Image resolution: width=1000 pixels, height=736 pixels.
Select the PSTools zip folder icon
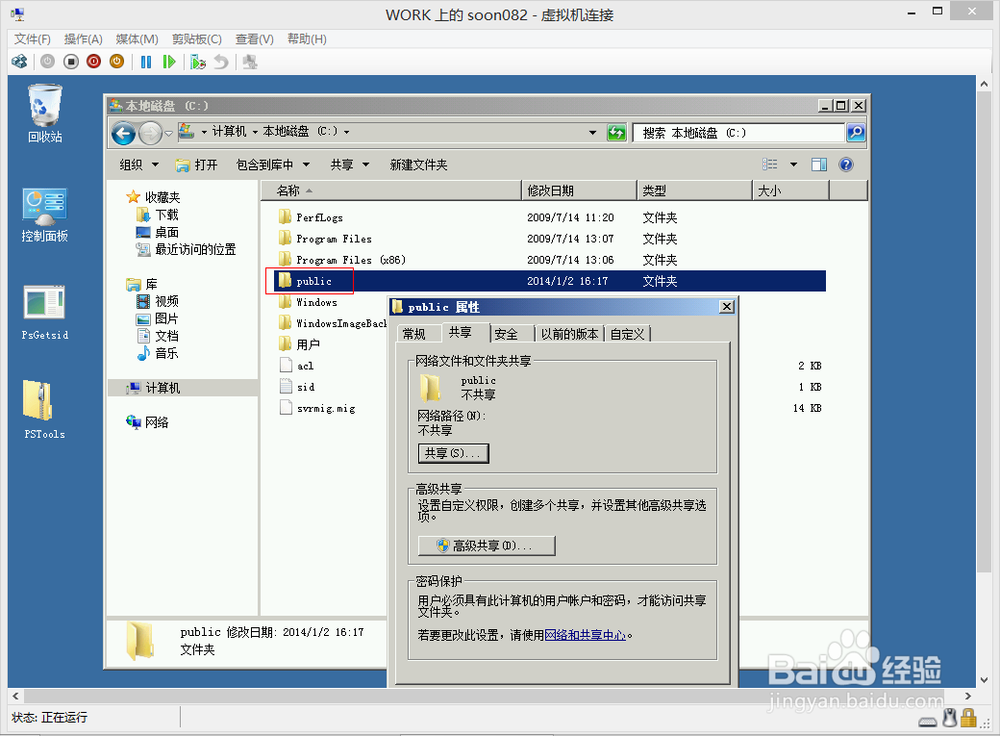coord(45,409)
